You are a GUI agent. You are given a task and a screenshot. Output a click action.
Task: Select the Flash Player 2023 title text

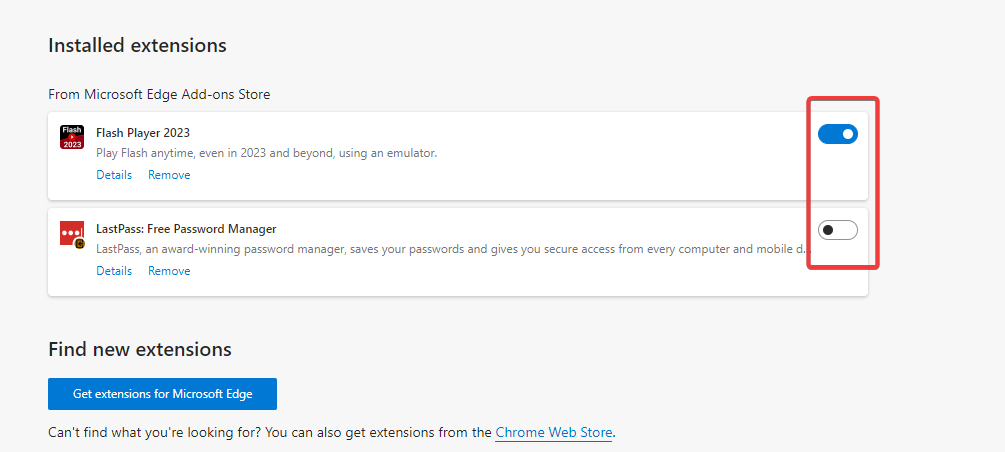pos(143,133)
